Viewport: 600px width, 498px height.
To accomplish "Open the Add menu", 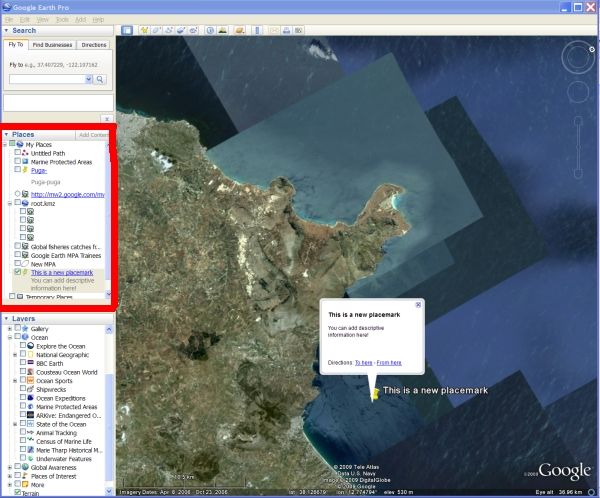I will coord(80,20).
